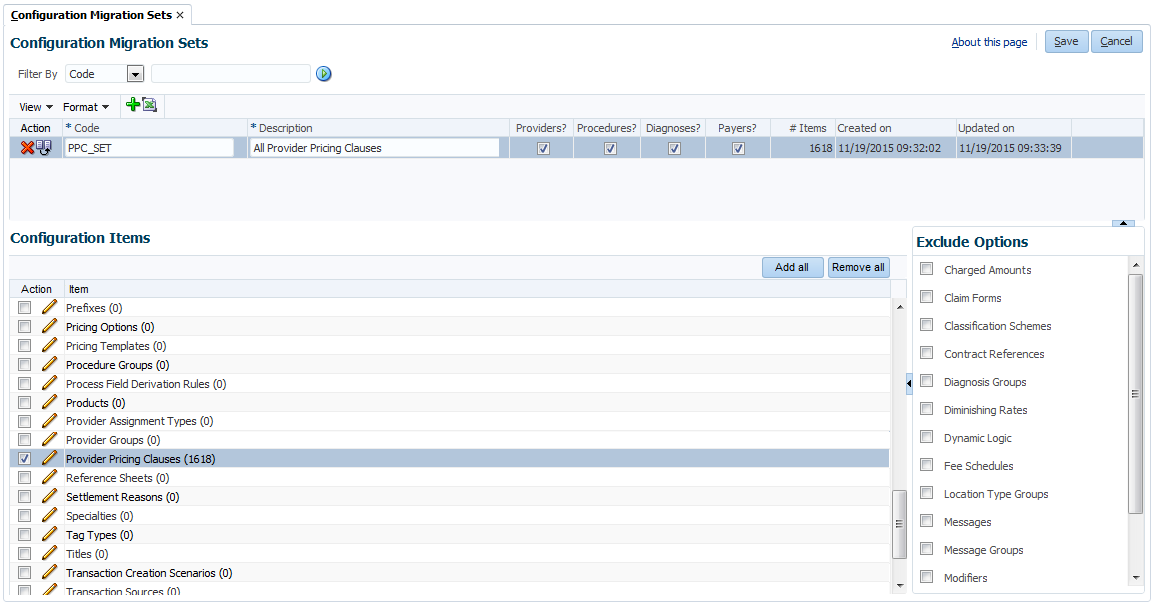Image resolution: width=1155 pixels, height=605 pixels.
Task: Edit pencil for Provider Assignment Types
Action: click(49, 421)
